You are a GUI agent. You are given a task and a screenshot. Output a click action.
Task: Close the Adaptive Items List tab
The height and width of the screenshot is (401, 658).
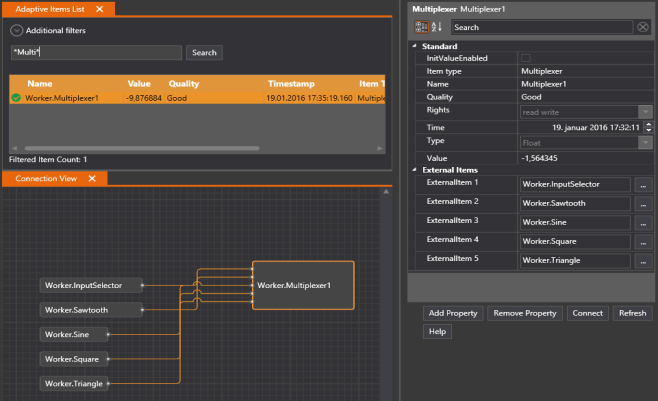[x=99, y=8]
